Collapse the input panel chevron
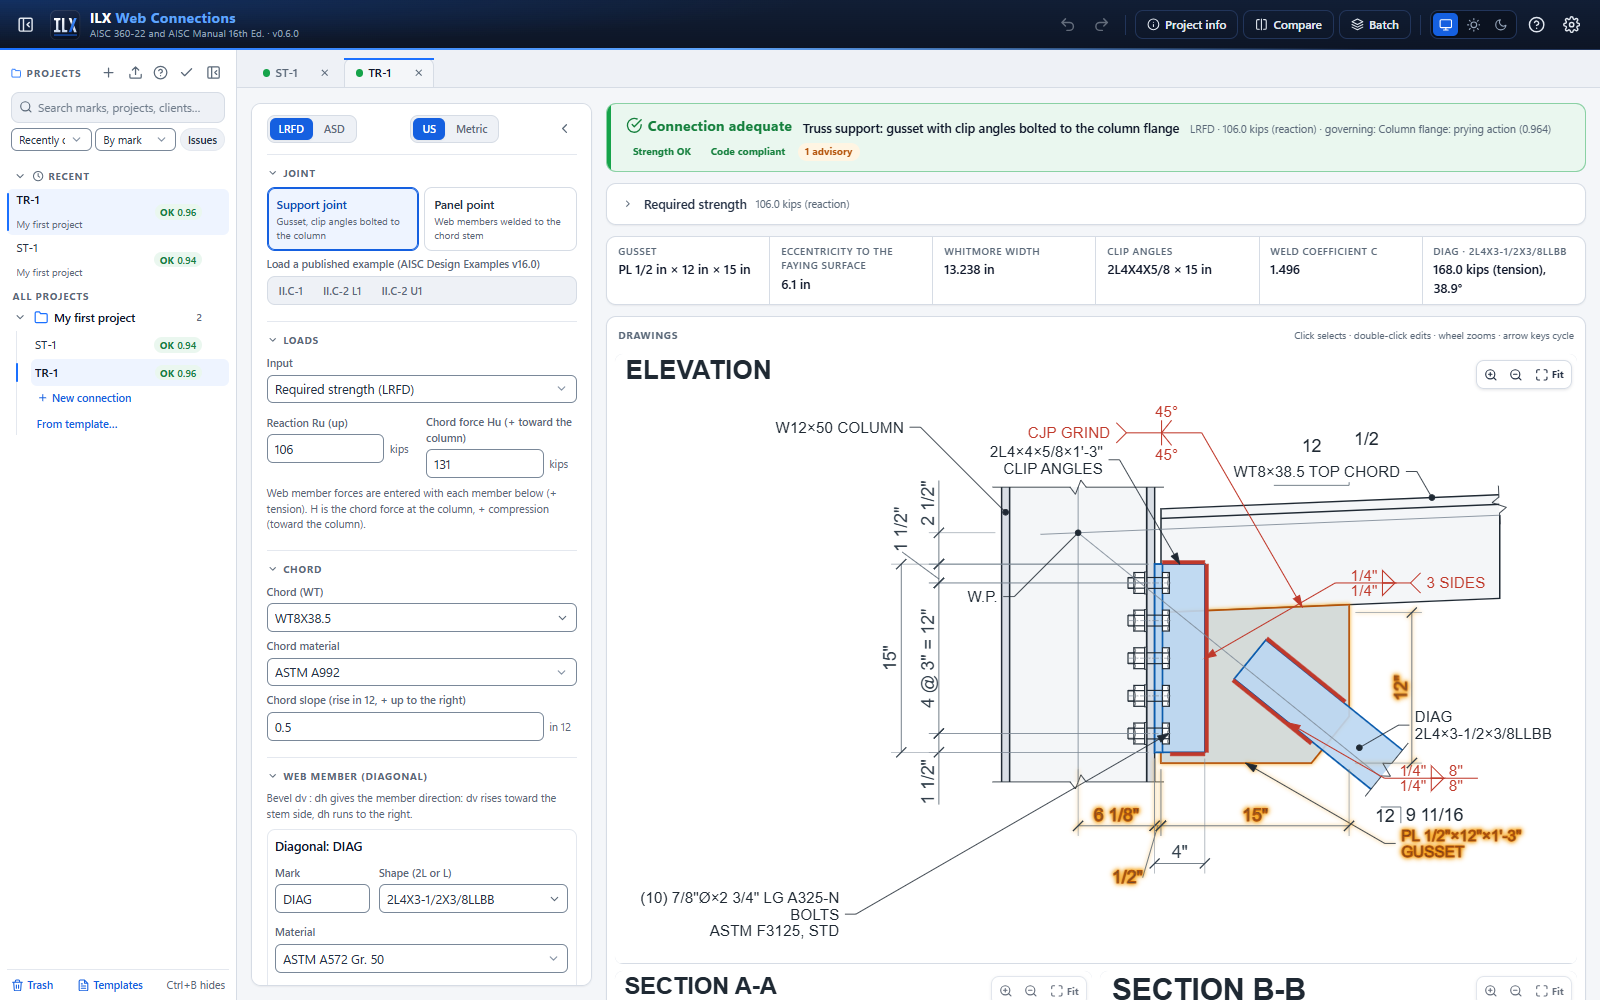 coord(565,129)
